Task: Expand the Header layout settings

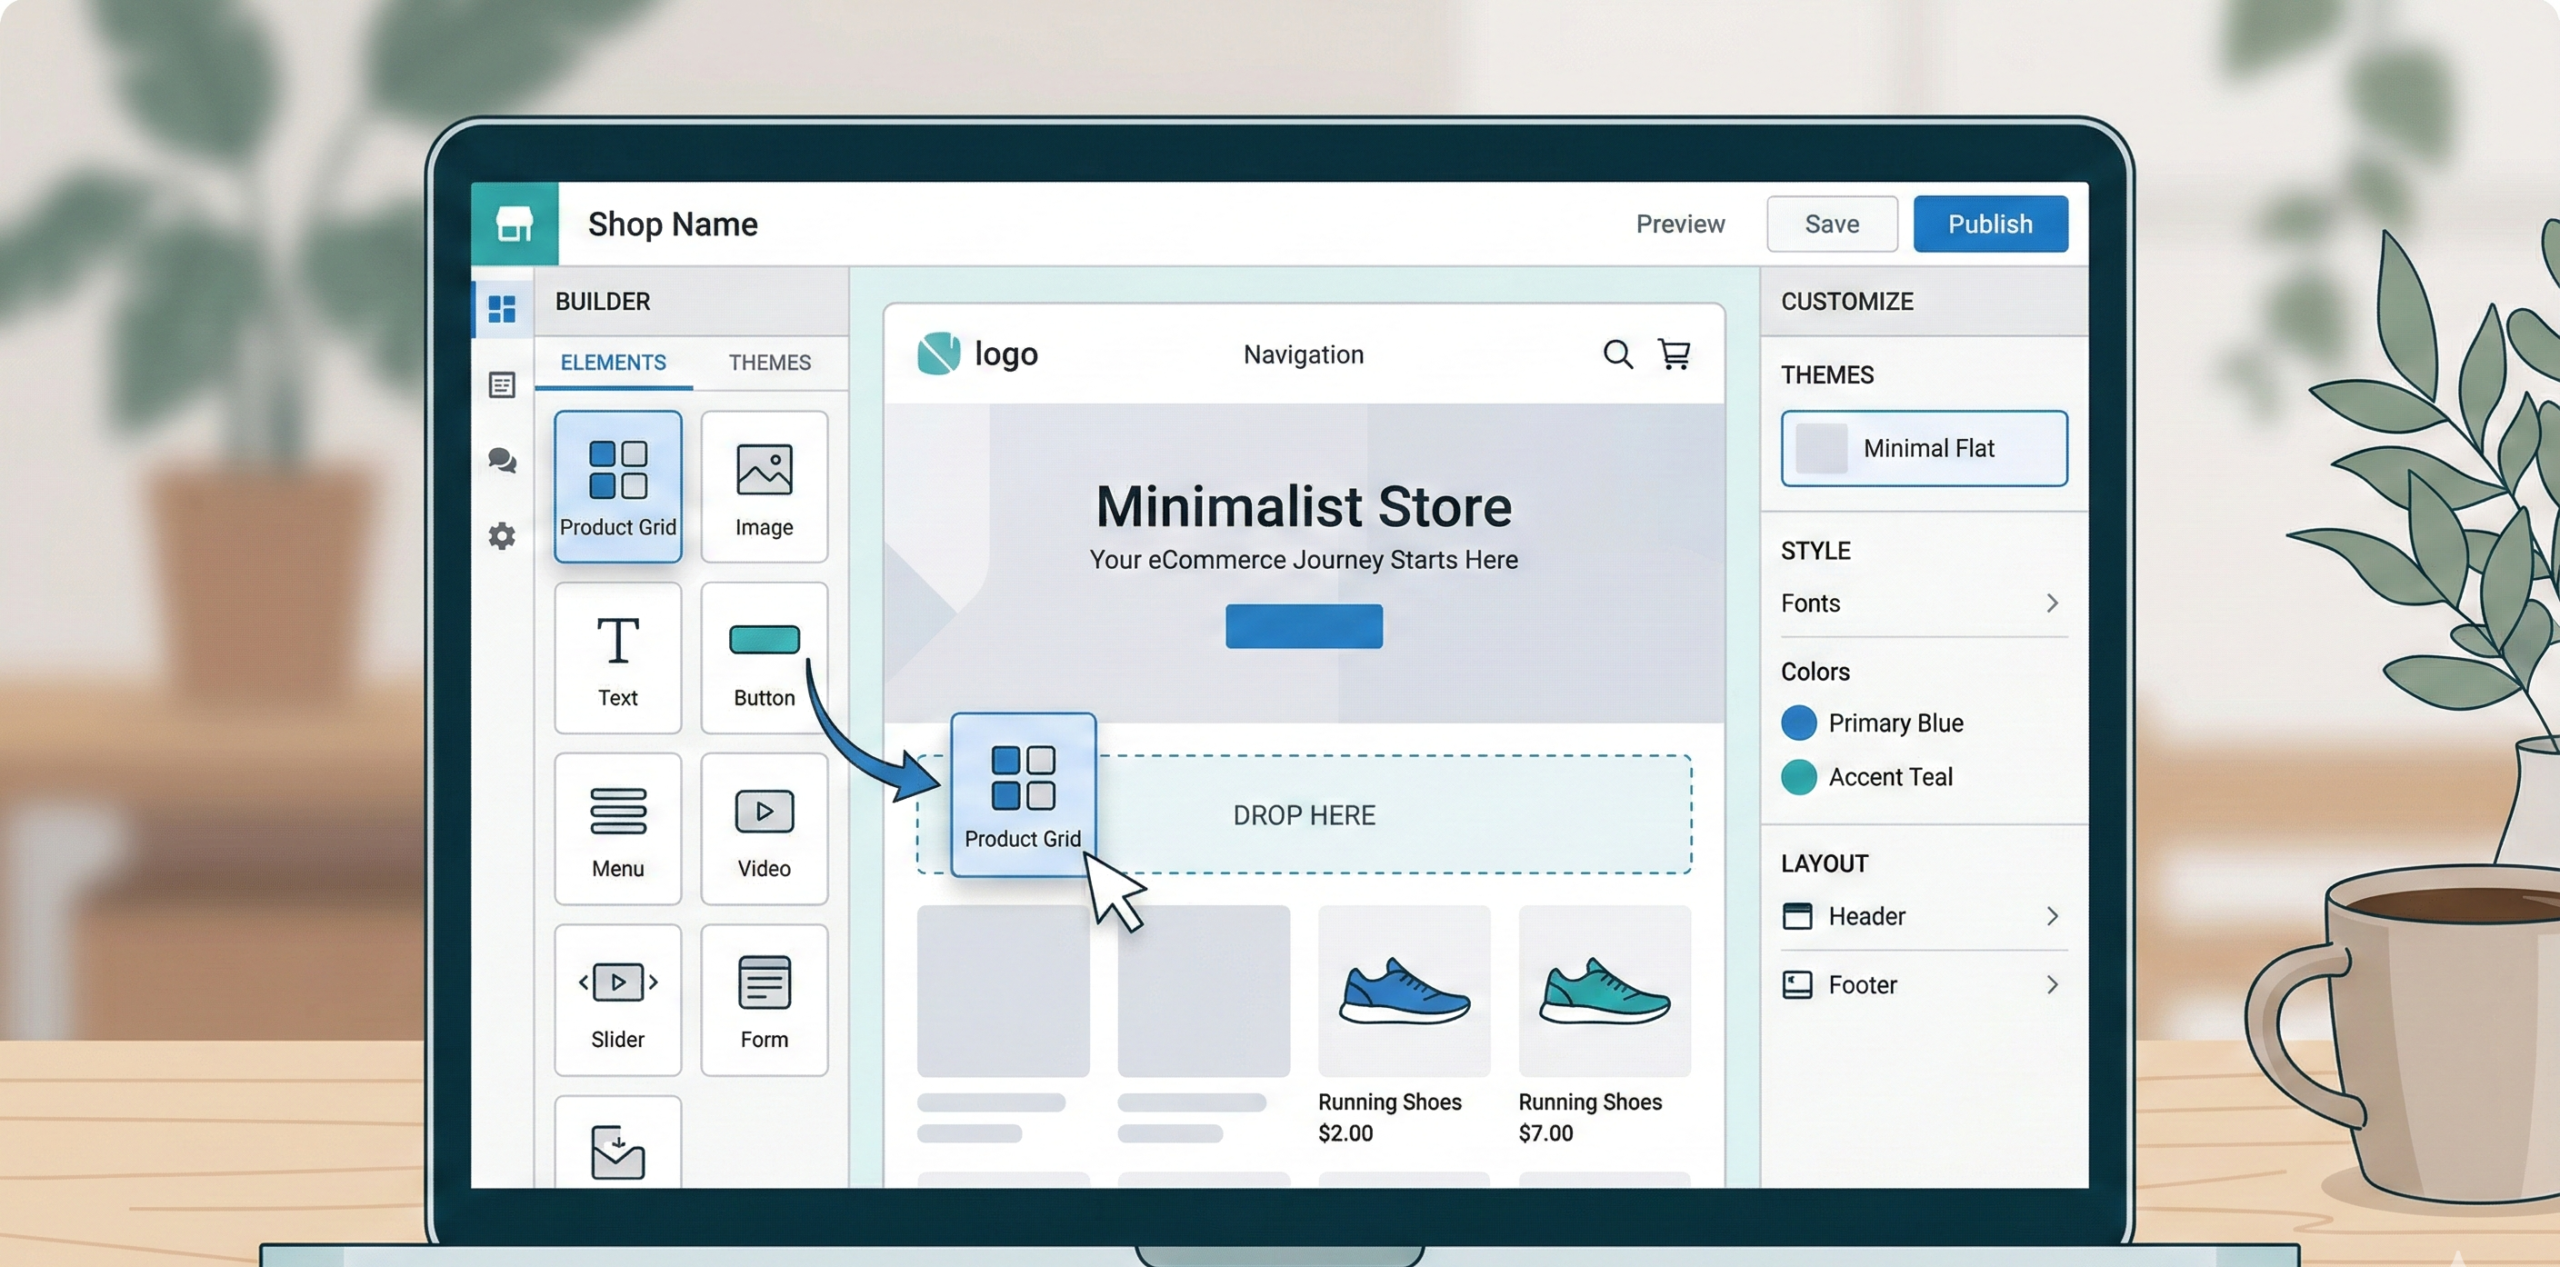Action: (1922, 916)
